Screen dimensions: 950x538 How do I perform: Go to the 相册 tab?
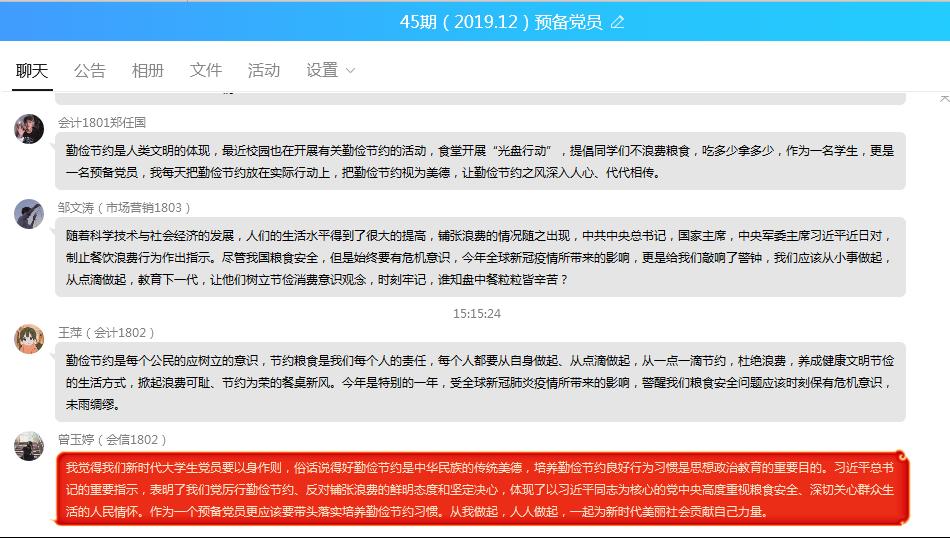[147, 70]
